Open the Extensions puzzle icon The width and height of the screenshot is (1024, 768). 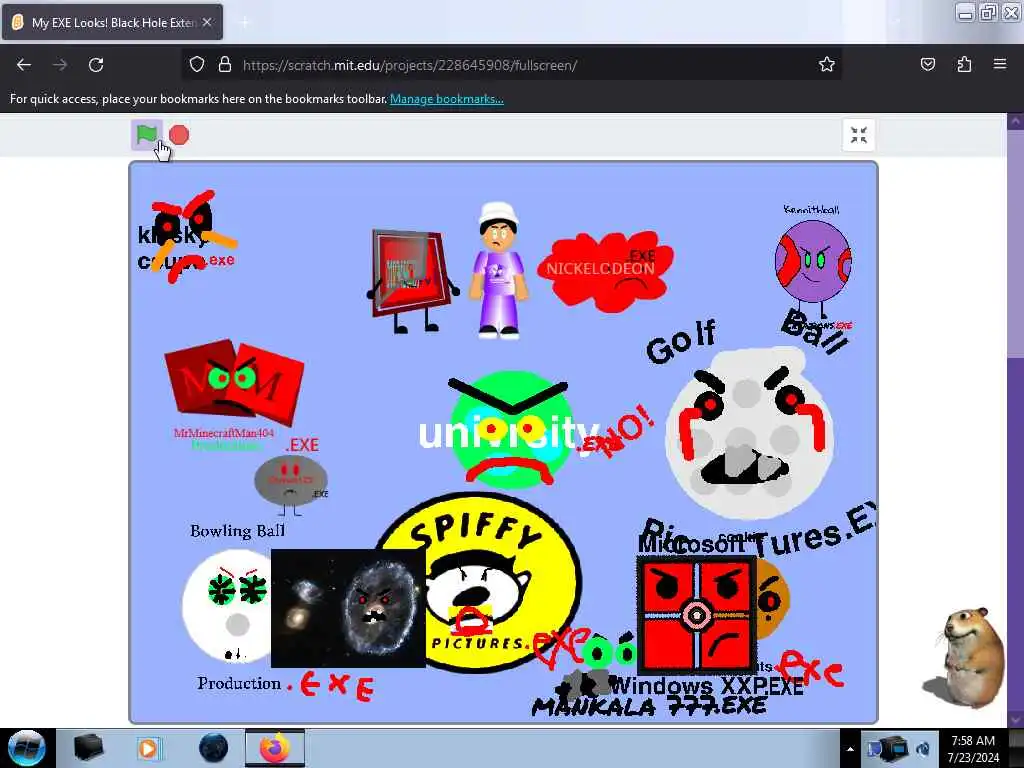pyautogui.click(x=964, y=65)
